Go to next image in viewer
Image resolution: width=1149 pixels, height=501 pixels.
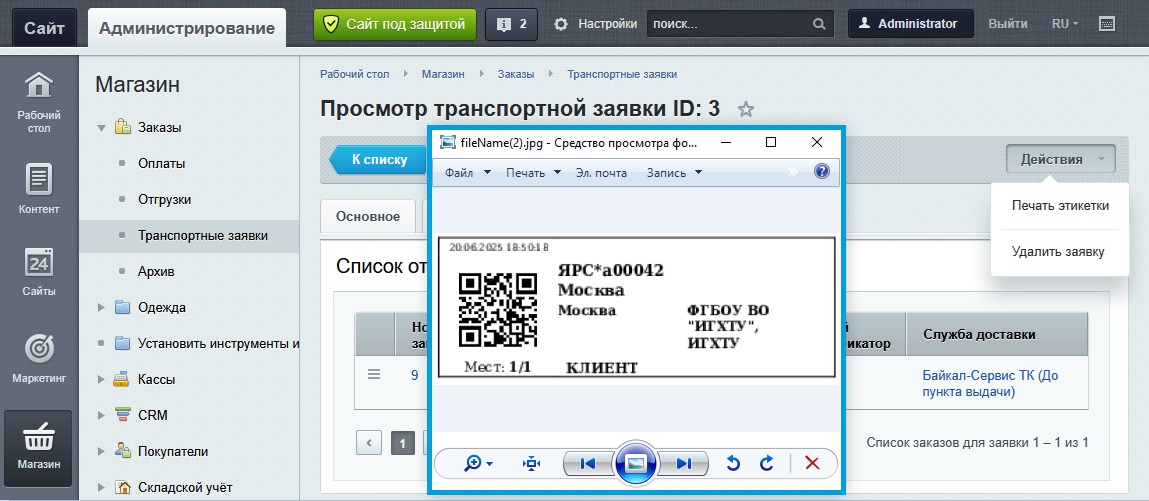(684, 463)
